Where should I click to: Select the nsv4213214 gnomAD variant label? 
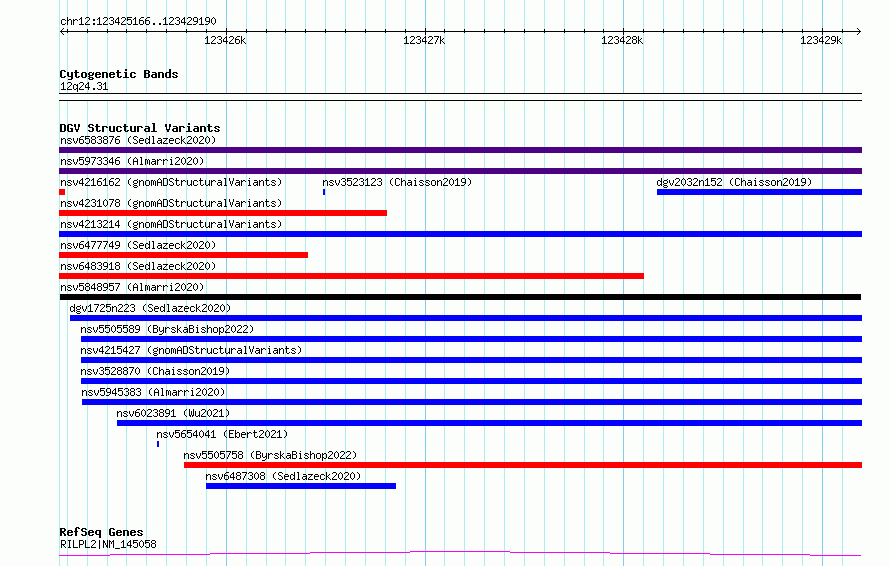tap(171, 224)
